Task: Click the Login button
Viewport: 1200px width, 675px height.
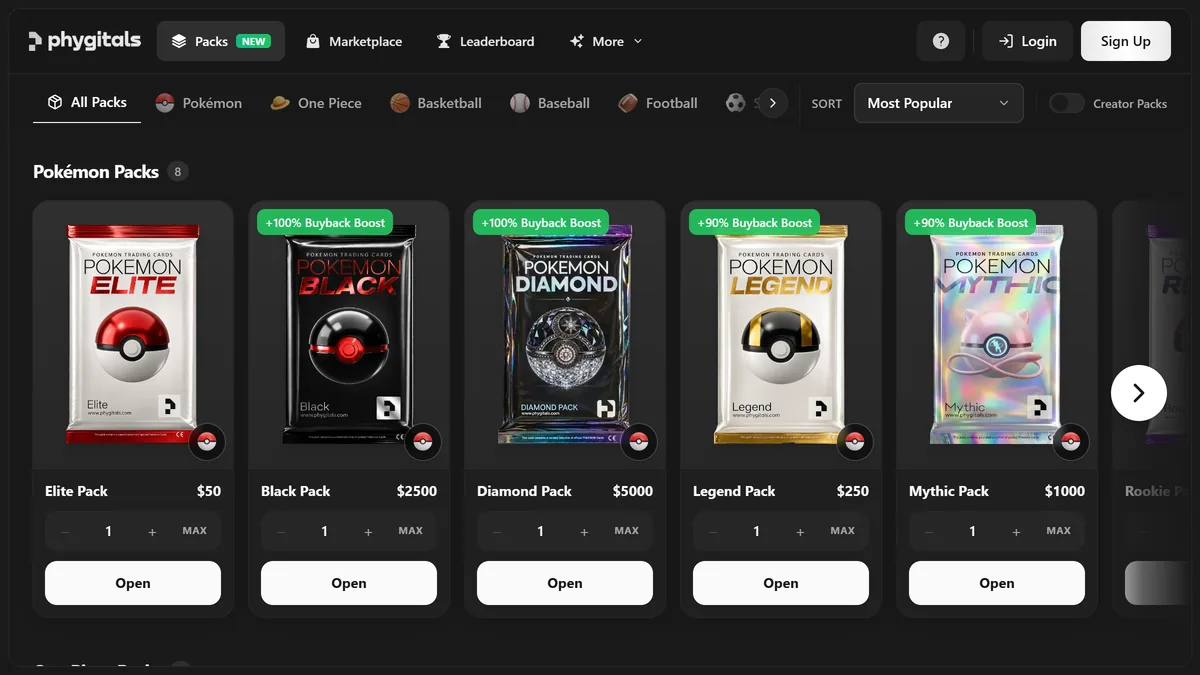Action: (1027, 41)
